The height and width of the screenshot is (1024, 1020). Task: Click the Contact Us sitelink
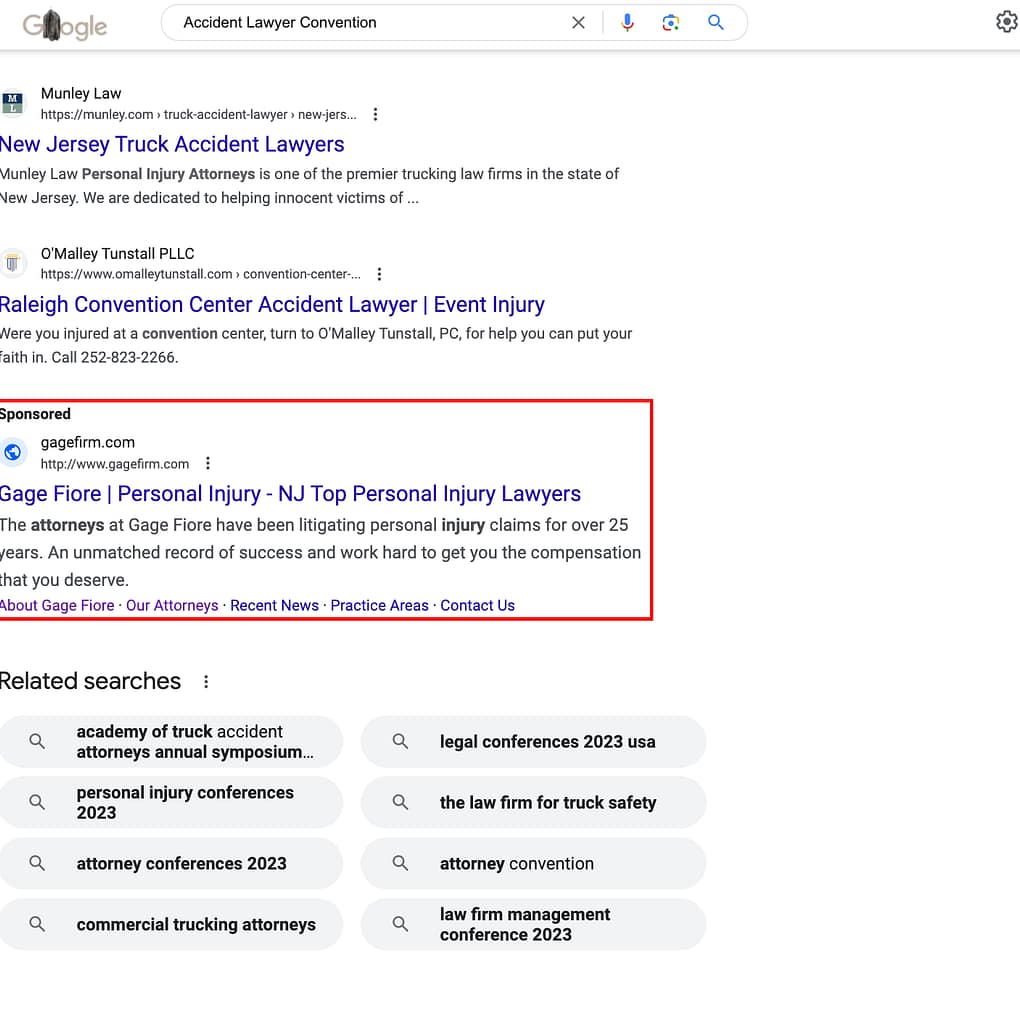(x=477, y=605)
